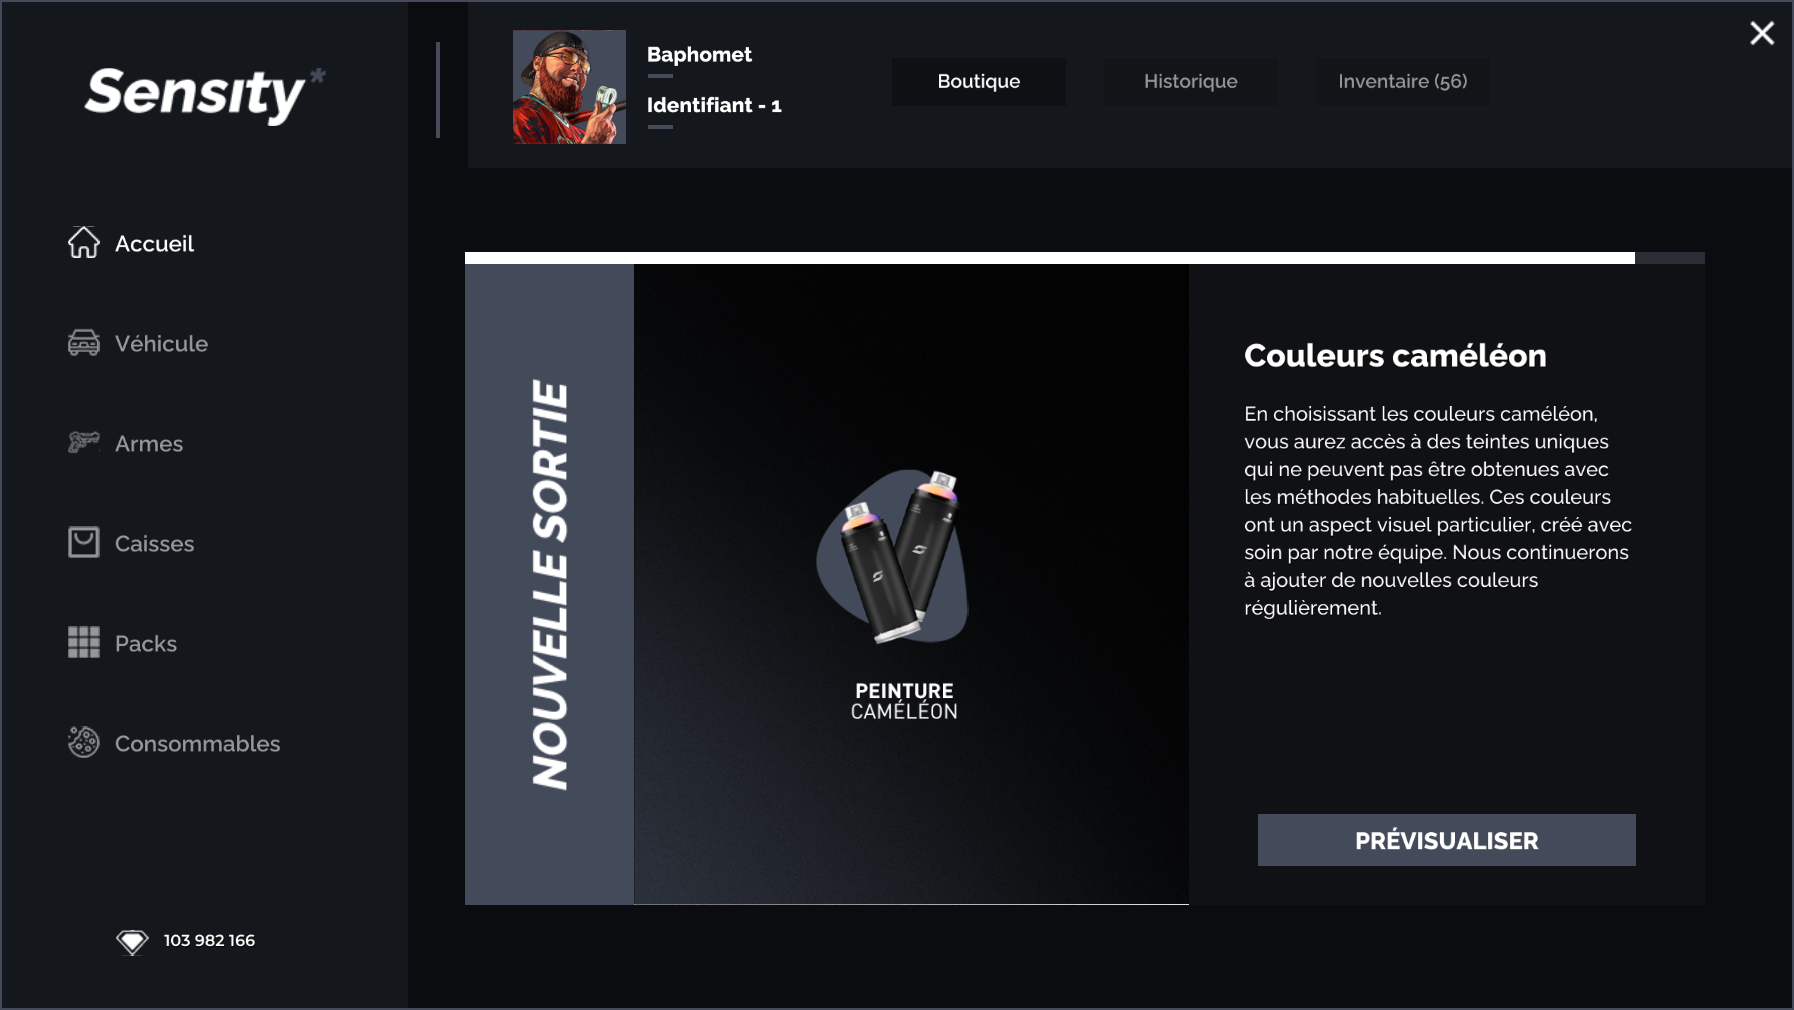This screenshot has height=1010, width=1794.
Task: Click the Sensity logo
Action: [205, 94]
